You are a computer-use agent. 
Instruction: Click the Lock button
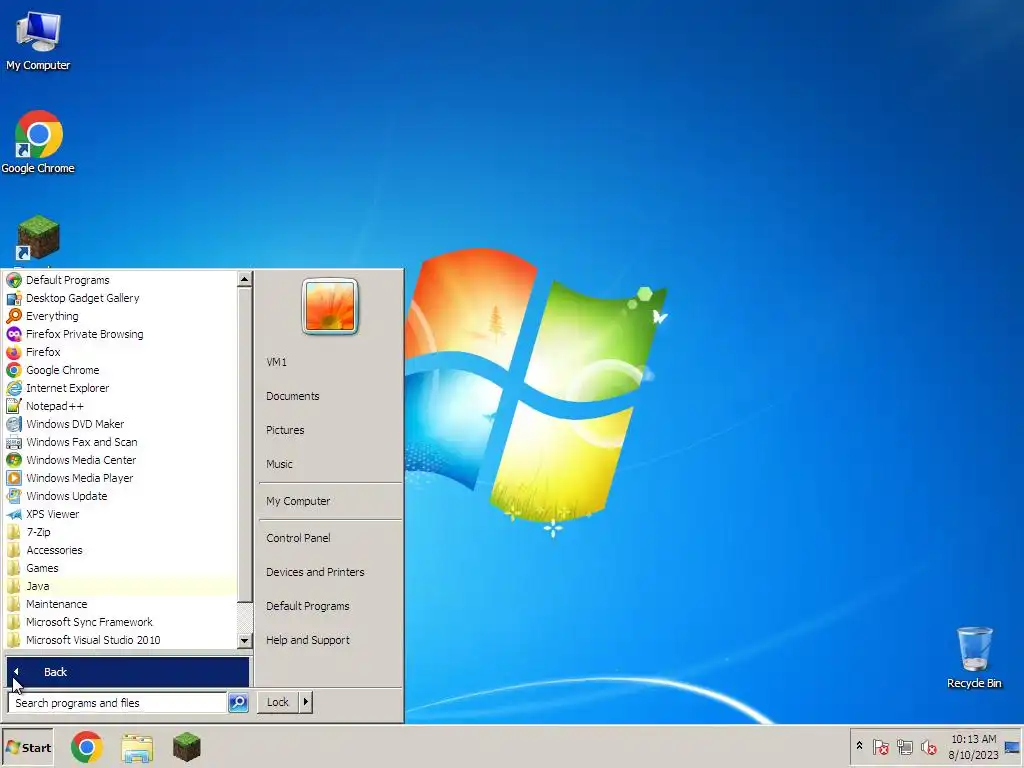click(x=278, y=702)
